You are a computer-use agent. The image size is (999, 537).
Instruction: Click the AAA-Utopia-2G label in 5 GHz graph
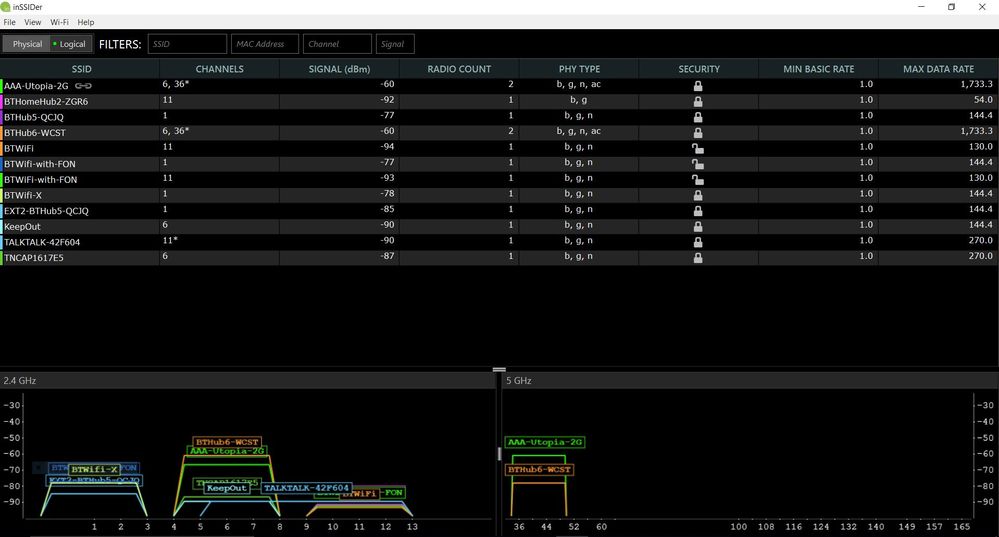pyautogui.click(x=545, y=442)
